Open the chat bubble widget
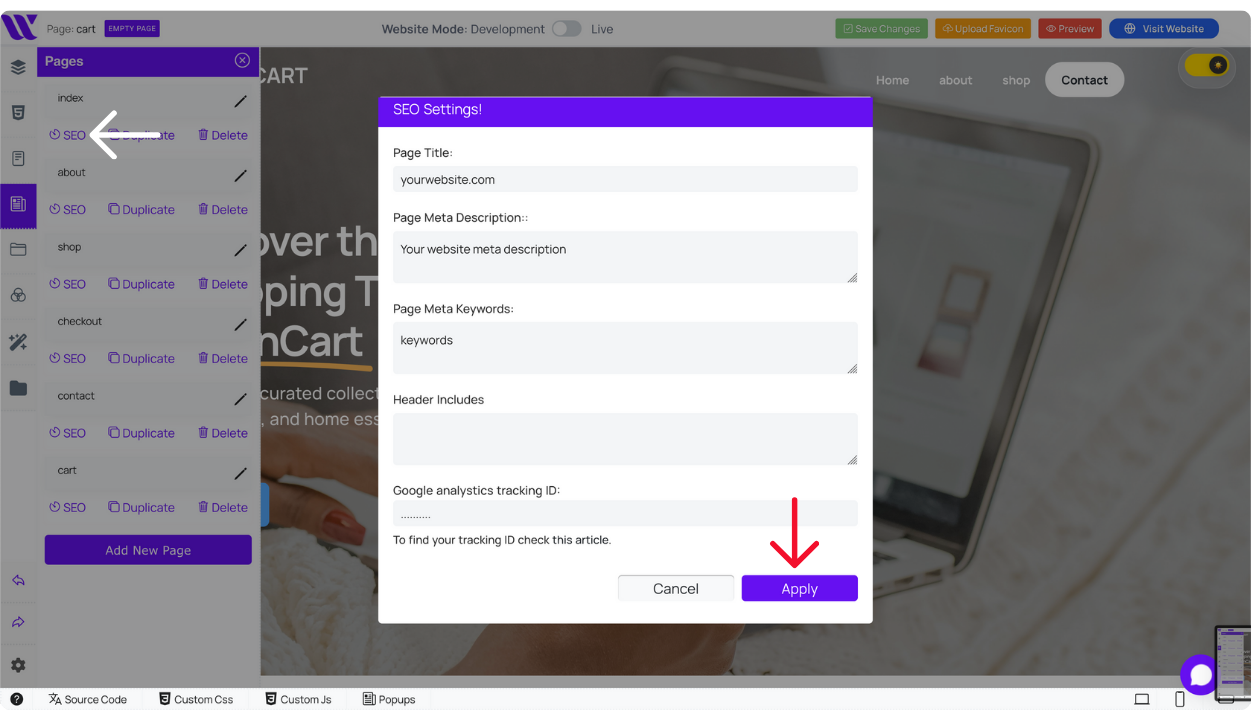 1200,675
